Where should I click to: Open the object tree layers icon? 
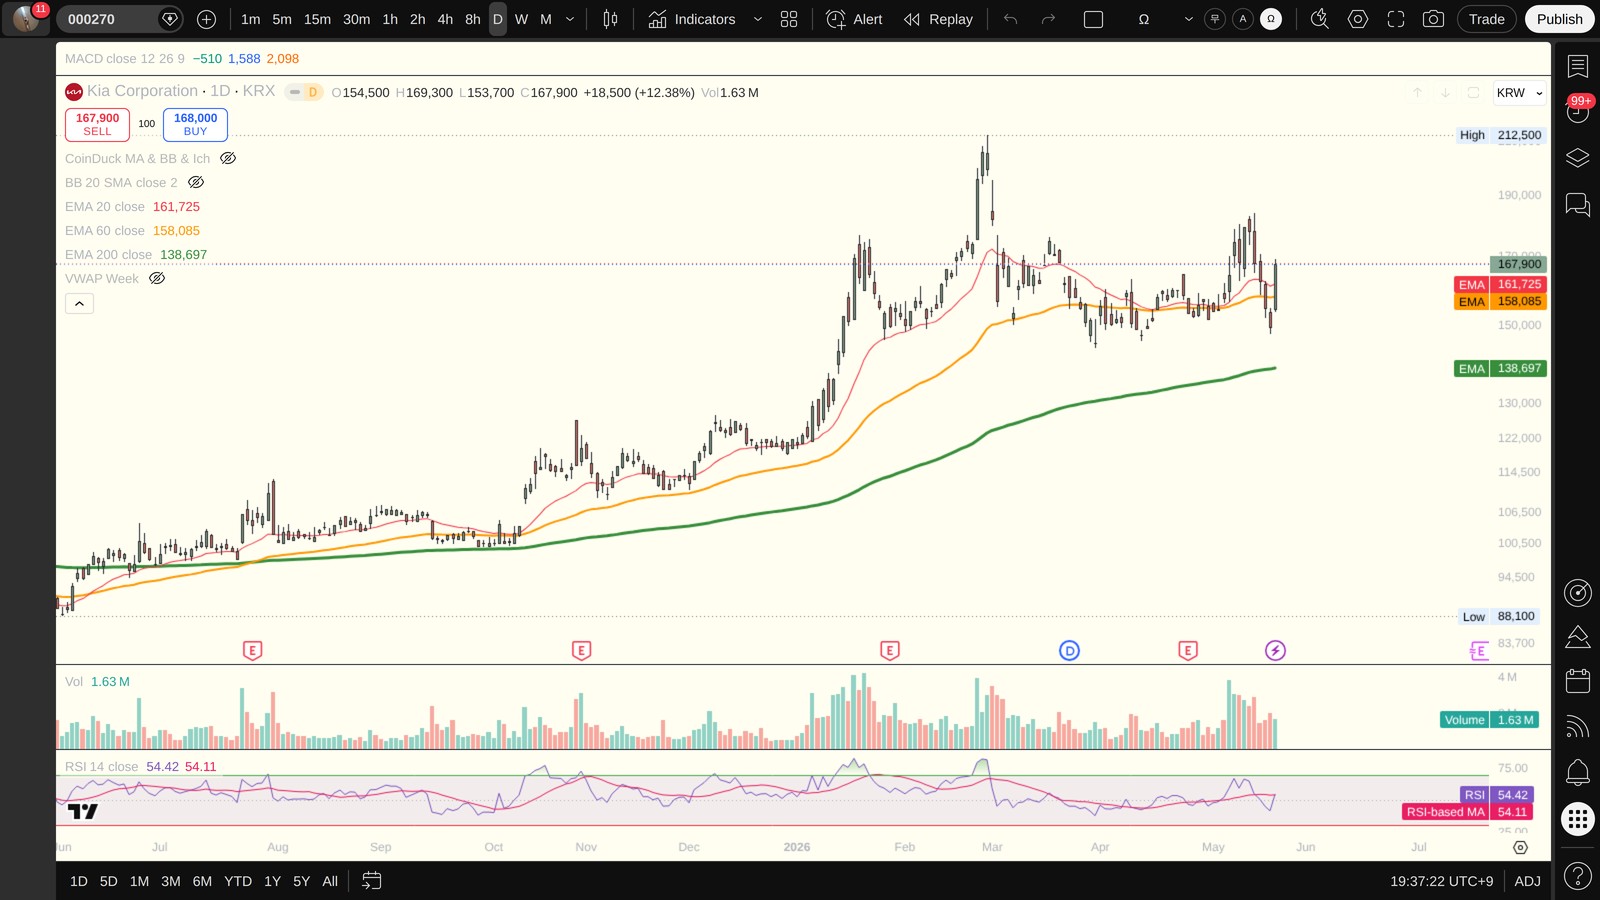[1578, 158]
